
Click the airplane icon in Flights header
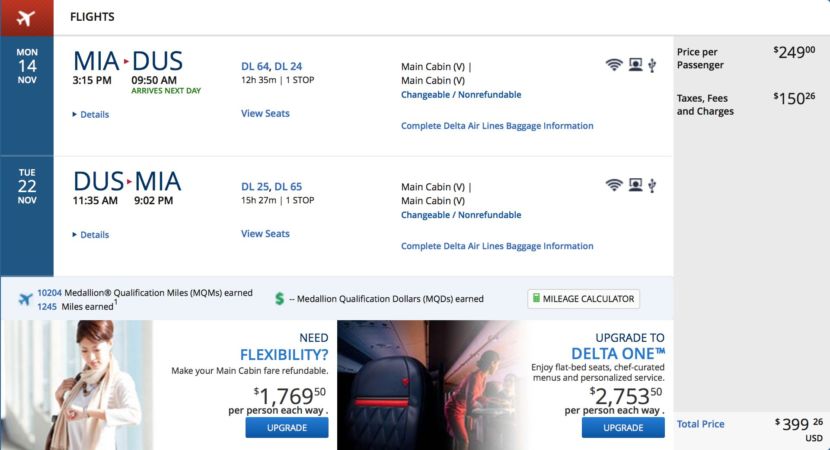(x=26, y=17)
